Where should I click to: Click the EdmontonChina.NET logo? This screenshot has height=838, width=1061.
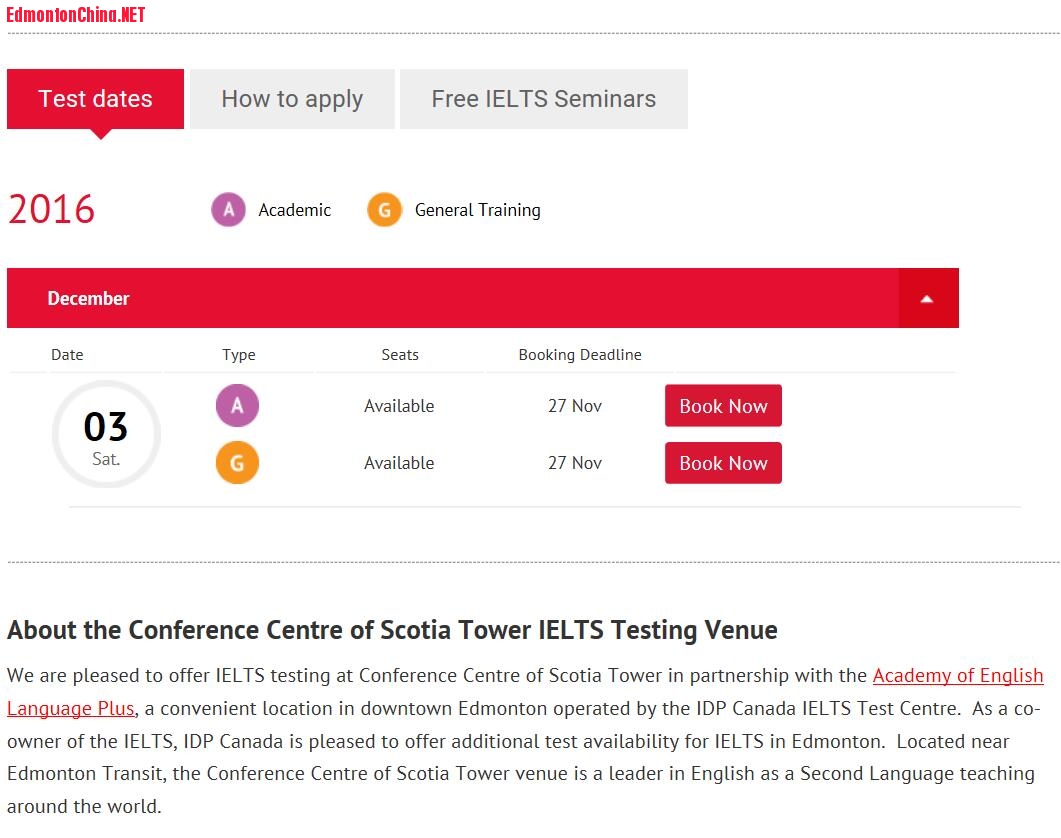76,14
